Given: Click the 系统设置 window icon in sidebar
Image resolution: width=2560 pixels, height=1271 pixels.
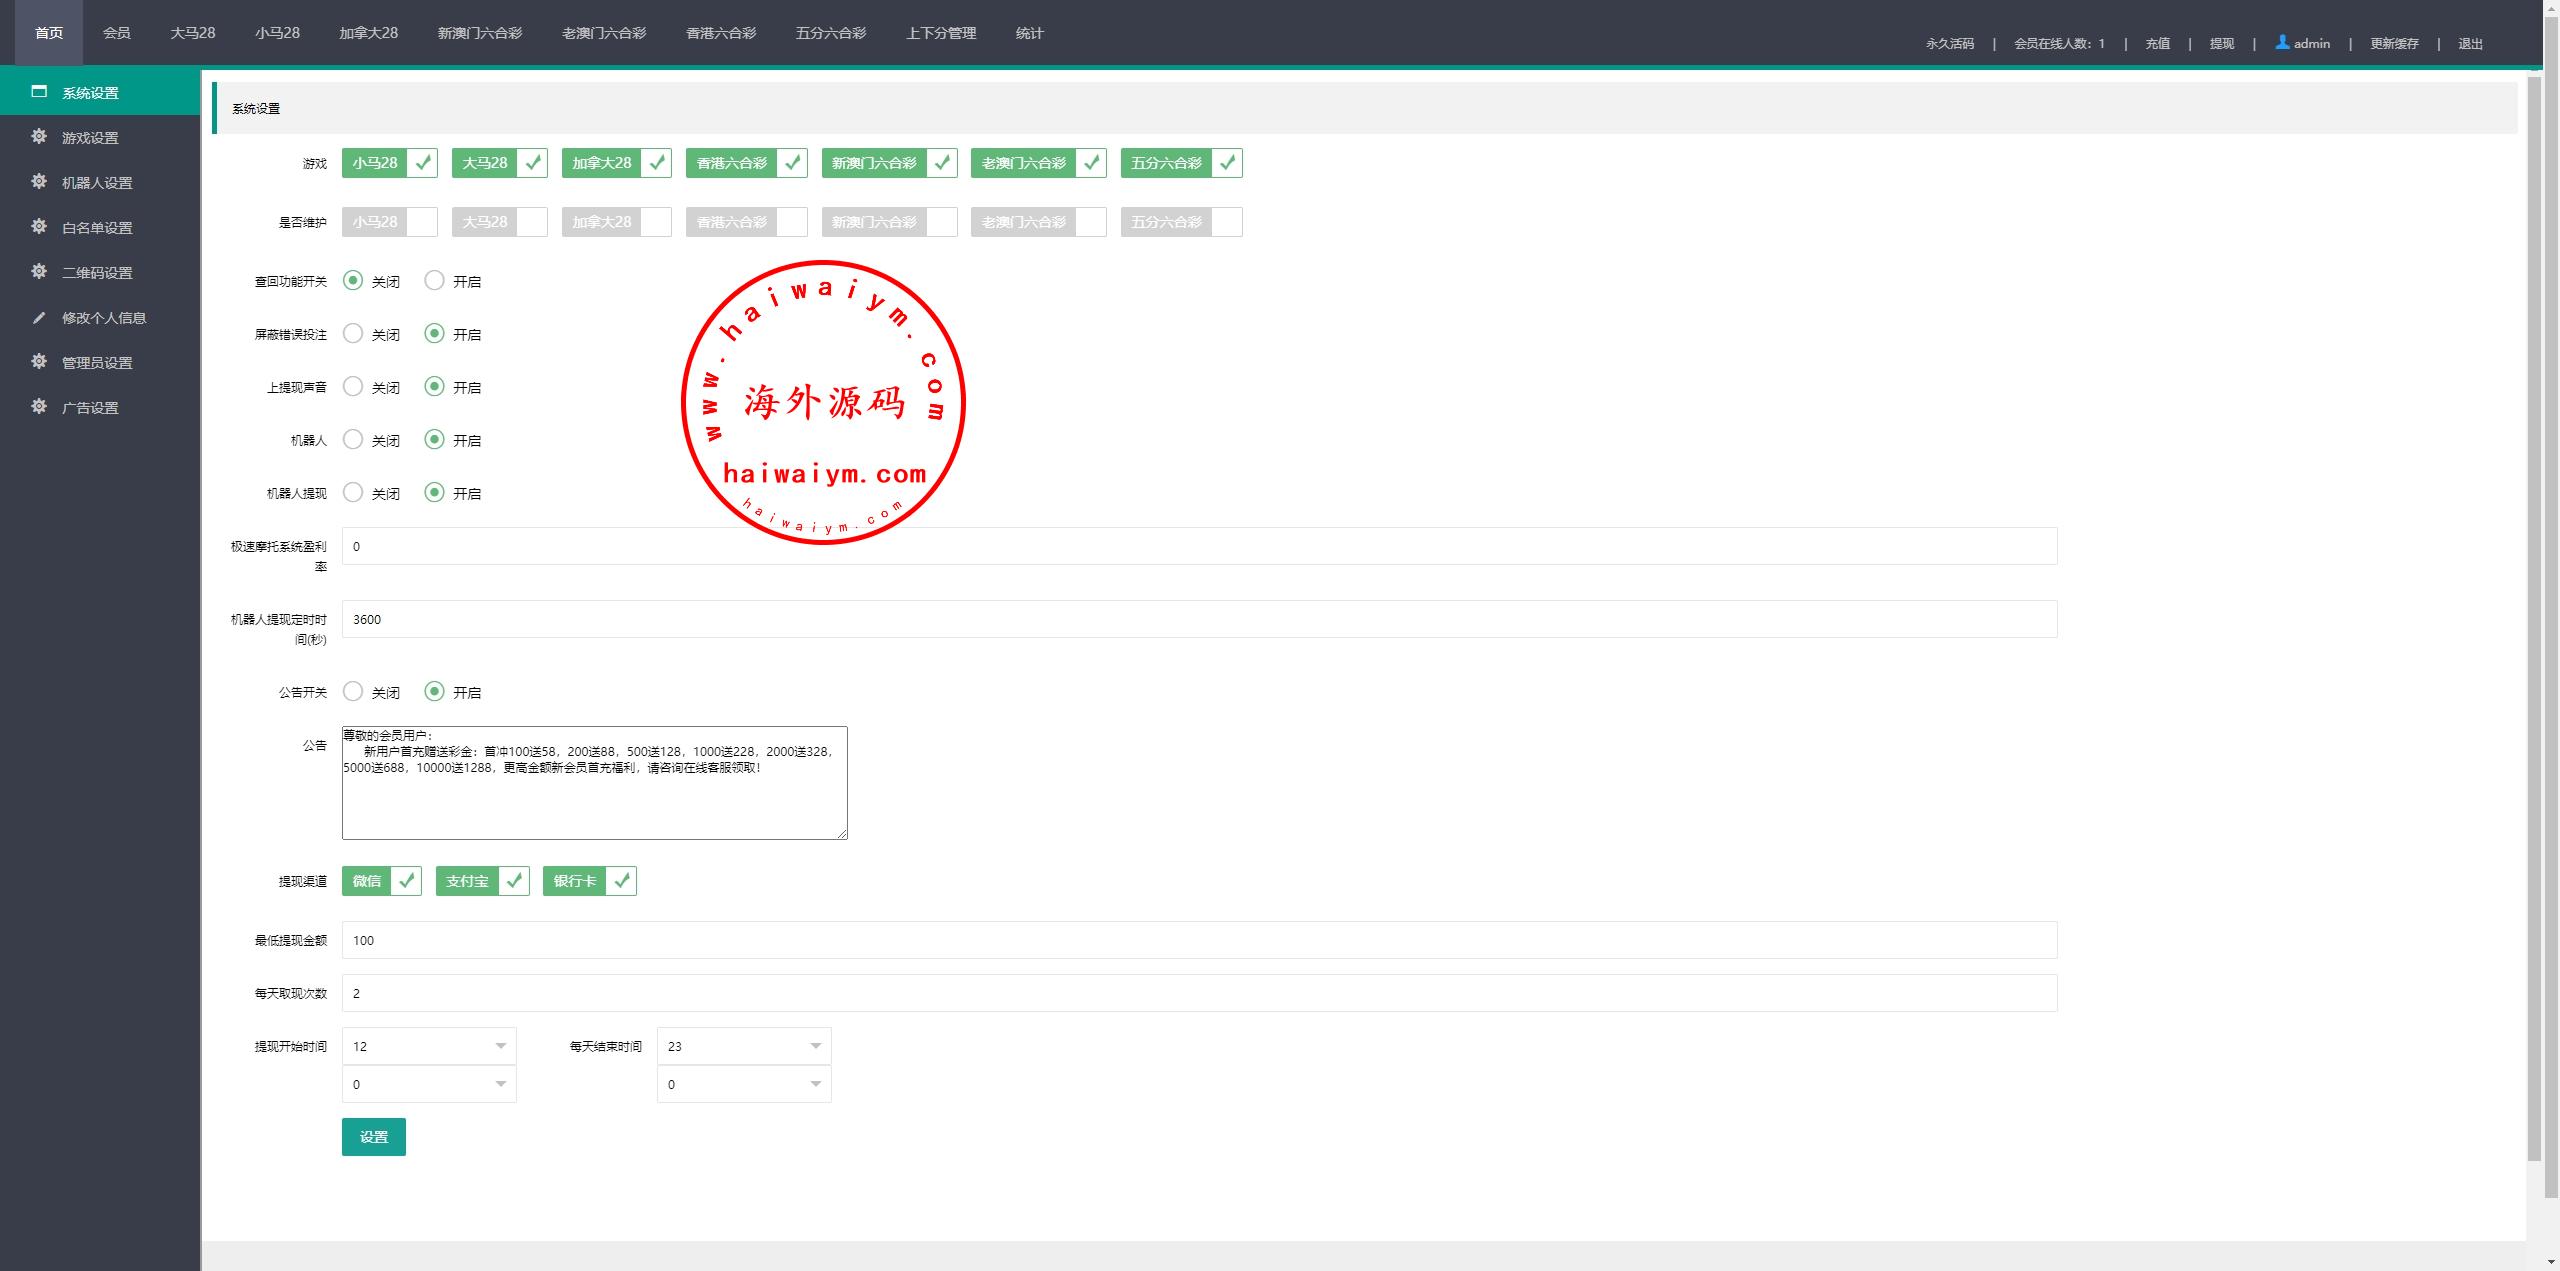Looking at the screenshot, I should pos(39,92).
